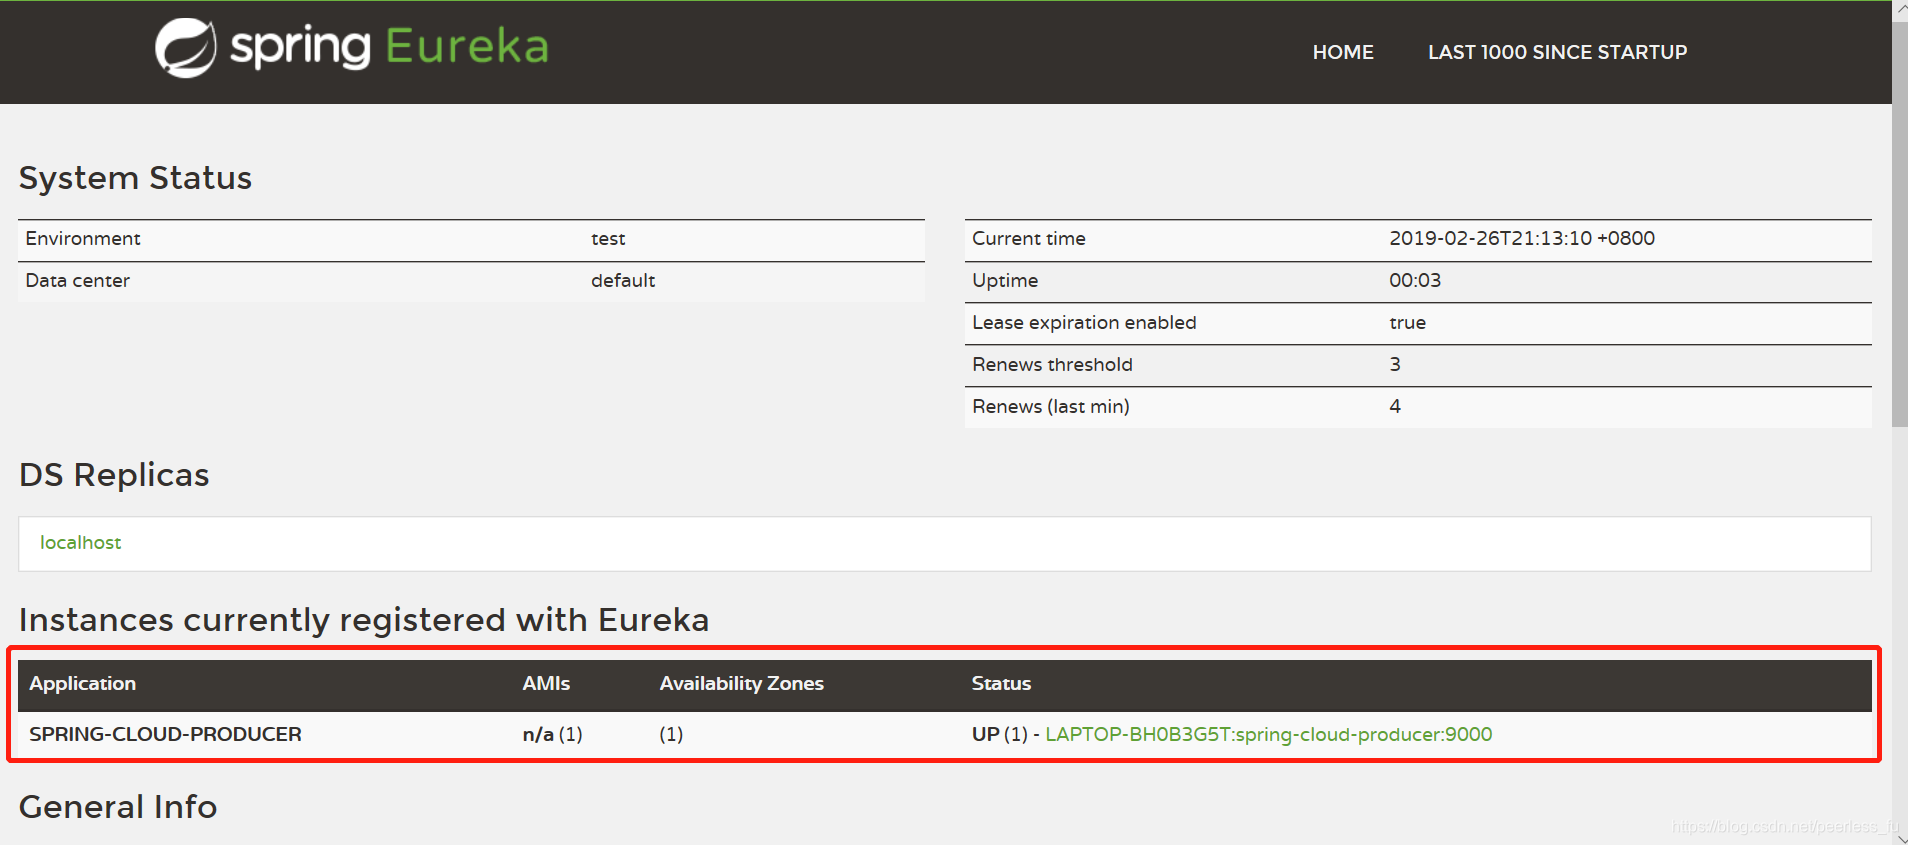1908x845 pixels.
Task: Select the System Status heading
Action: 135,178
